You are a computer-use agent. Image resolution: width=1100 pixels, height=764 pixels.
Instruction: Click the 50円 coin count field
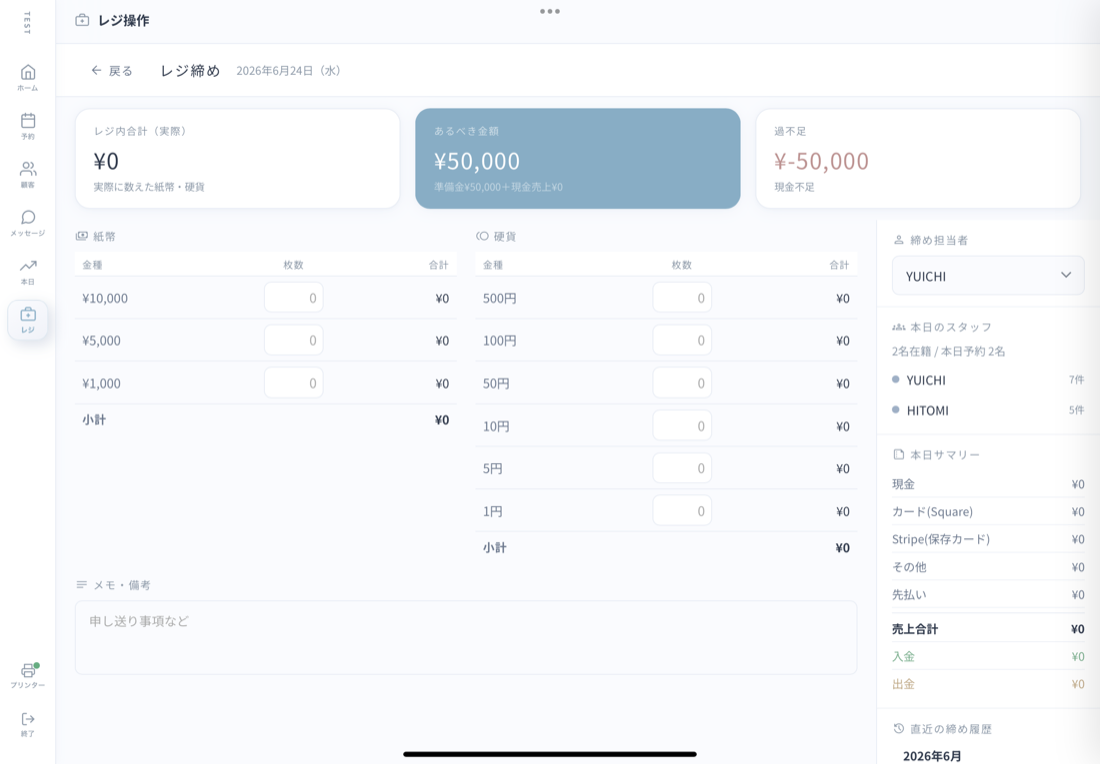[x=682, y=383]
